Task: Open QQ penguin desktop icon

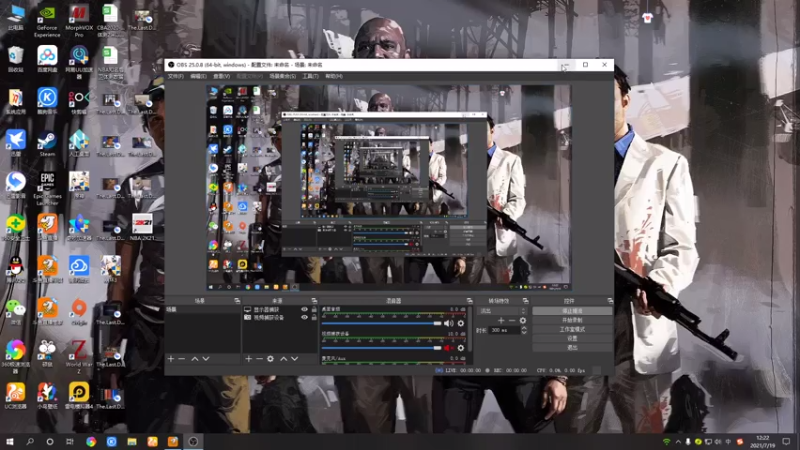Action: (15, 269)
